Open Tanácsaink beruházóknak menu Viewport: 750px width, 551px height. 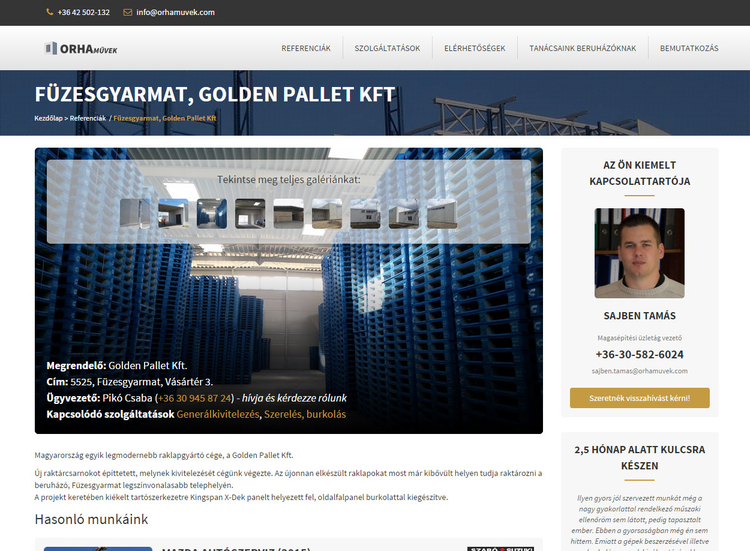[x=582, y=48]
